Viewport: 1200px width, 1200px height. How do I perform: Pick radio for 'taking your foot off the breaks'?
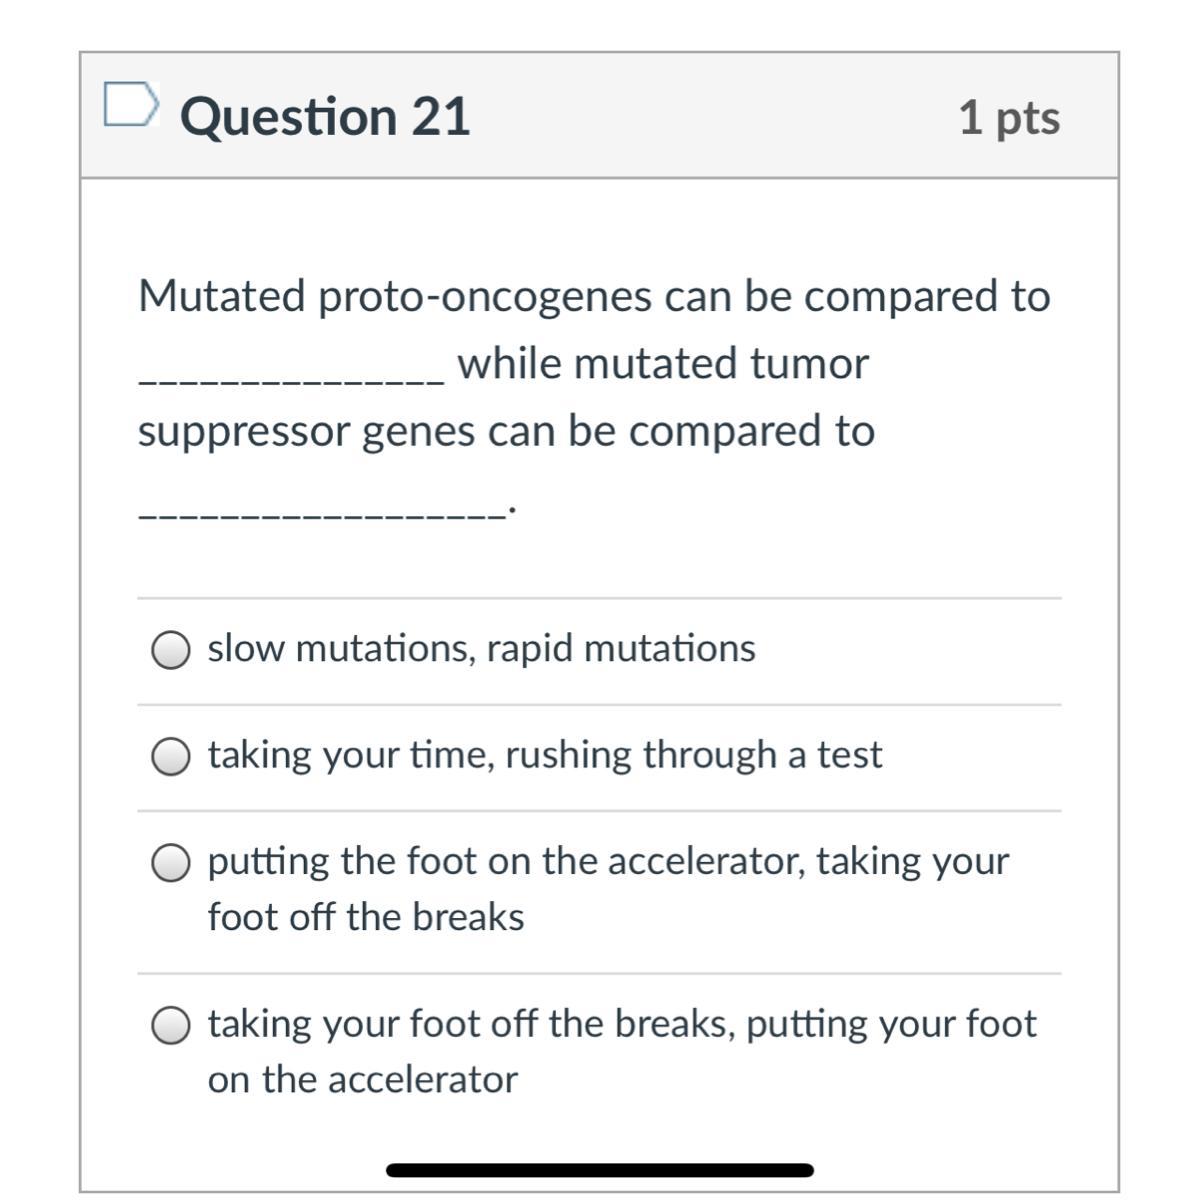point(171,1026)
